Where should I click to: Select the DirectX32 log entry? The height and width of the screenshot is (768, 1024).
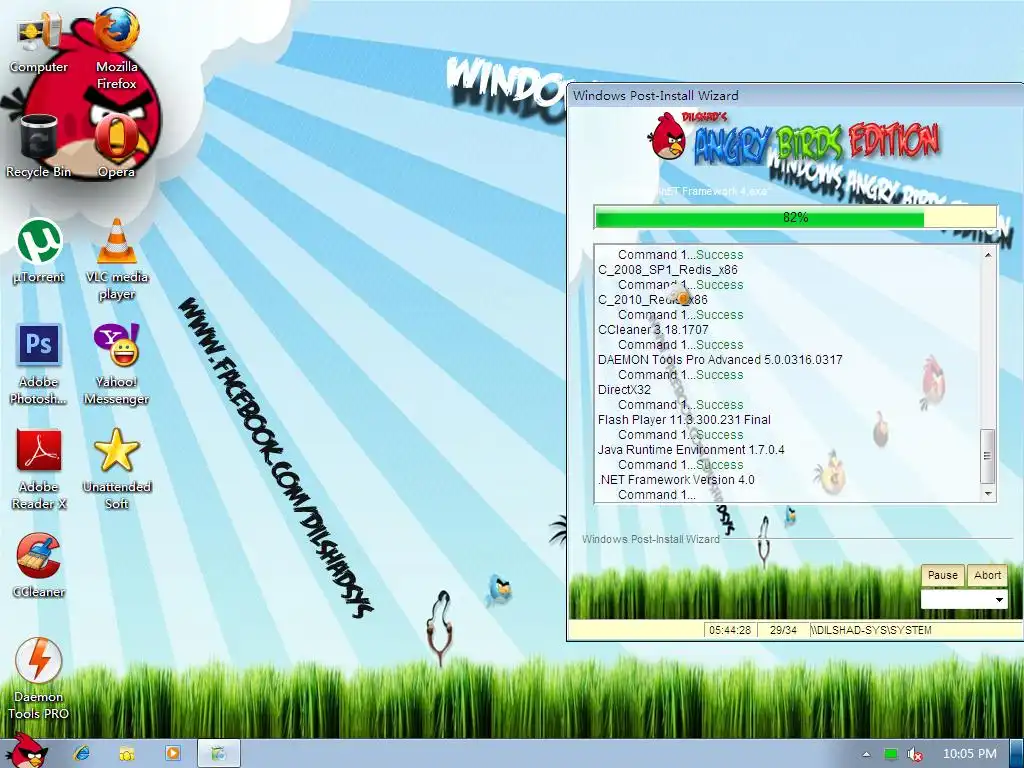click(624, 390)
